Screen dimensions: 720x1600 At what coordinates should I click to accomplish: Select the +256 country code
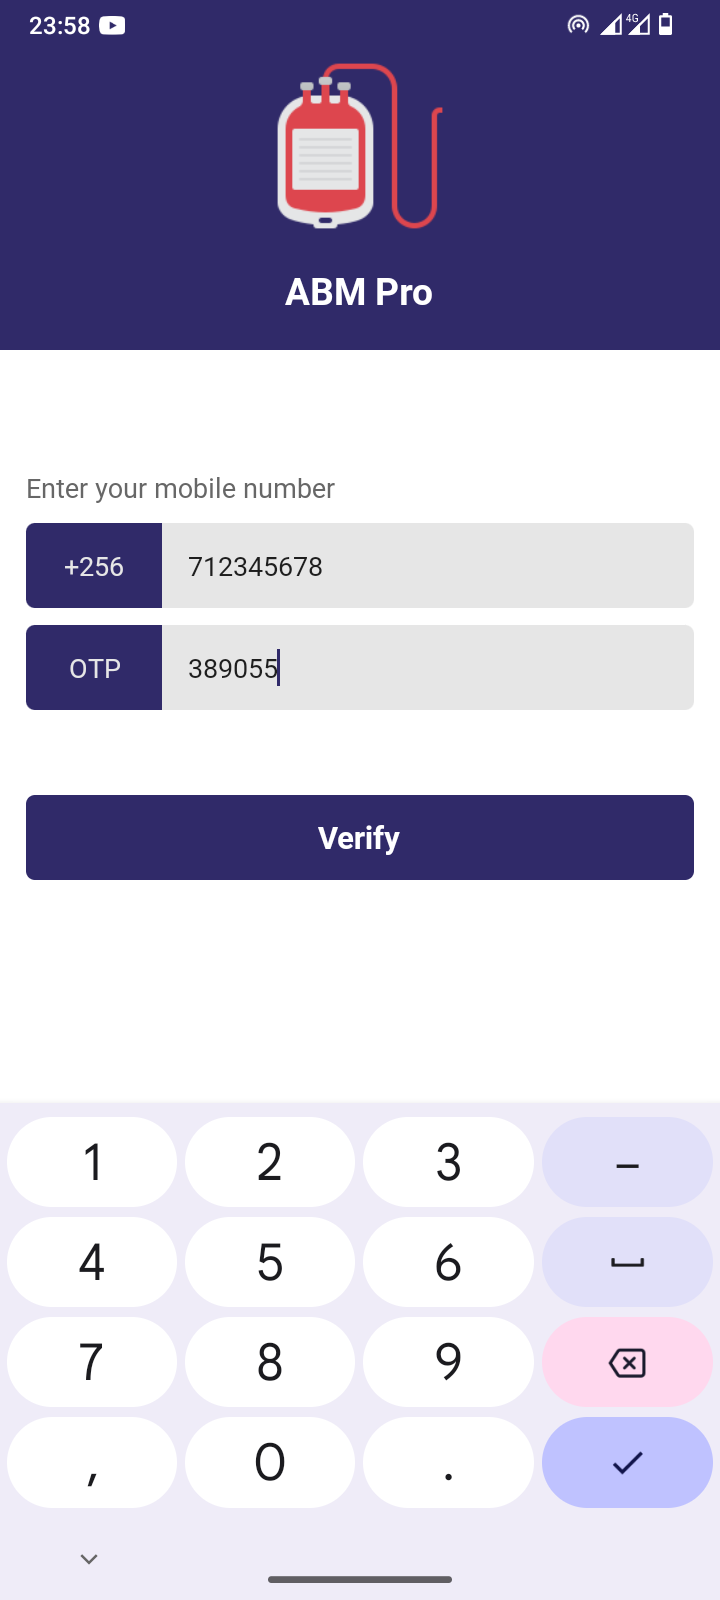[x=94, y=566]
